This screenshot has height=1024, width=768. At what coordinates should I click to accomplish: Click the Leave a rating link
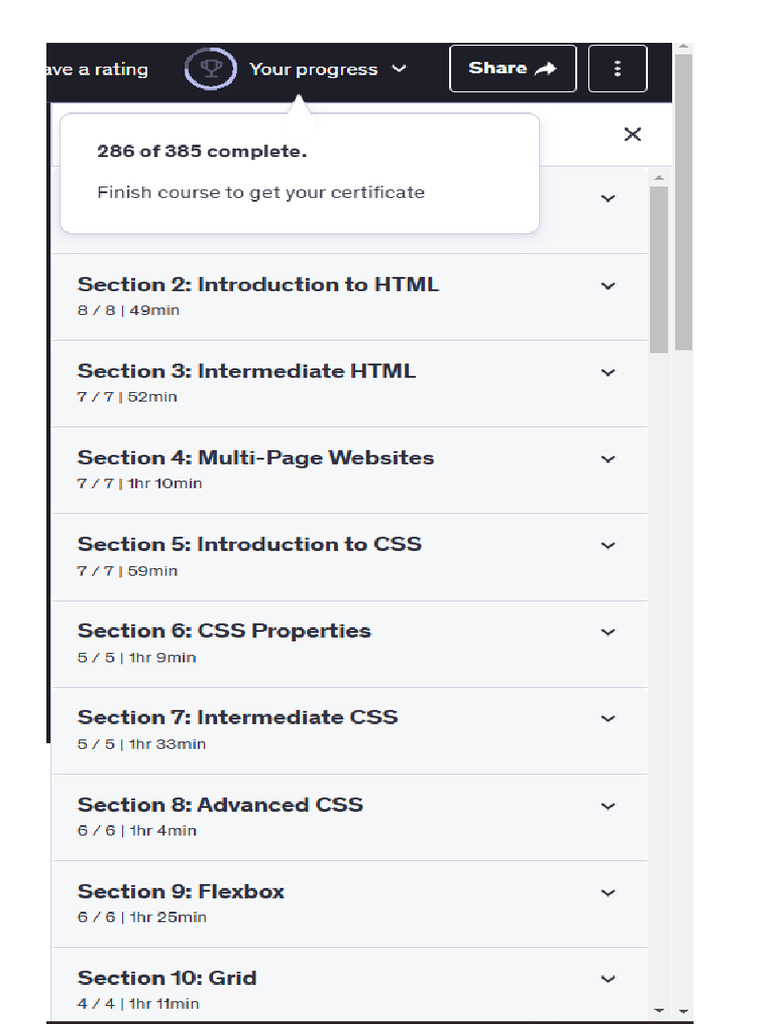[97, 69]
